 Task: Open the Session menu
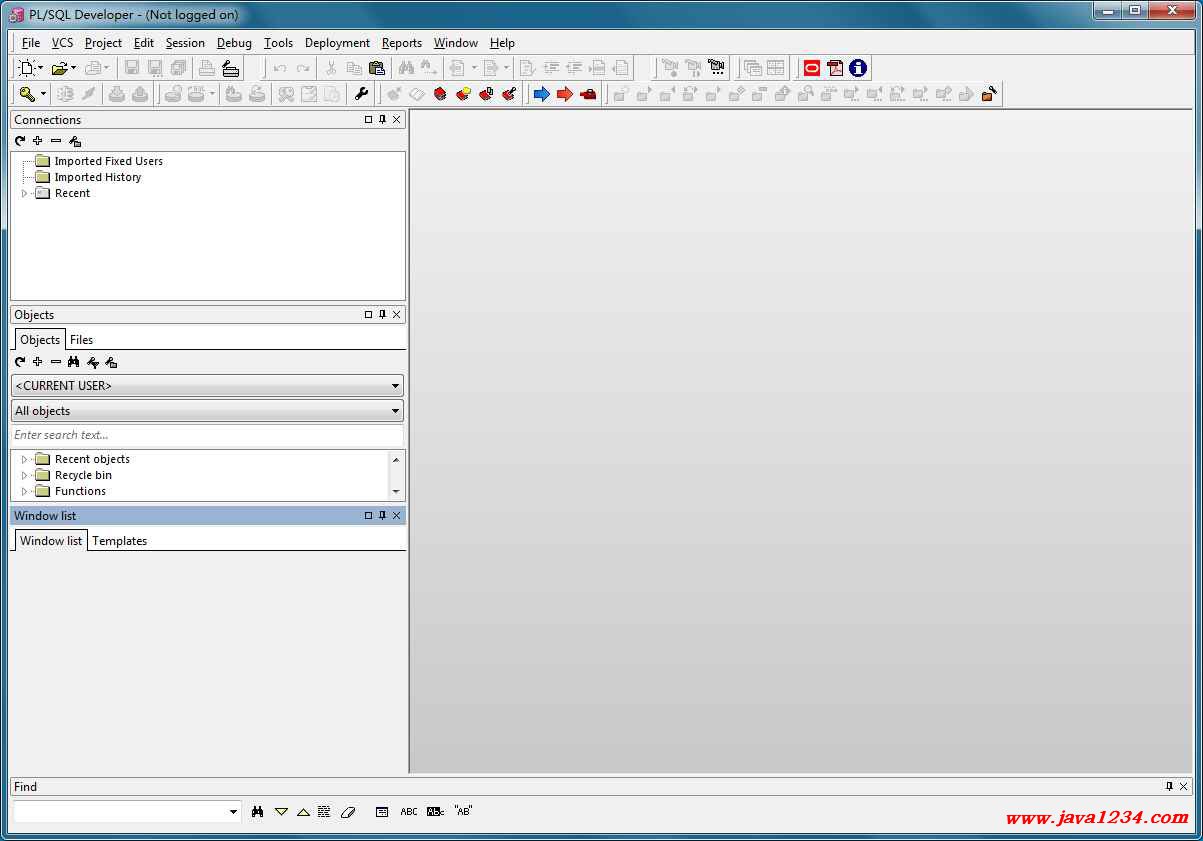tap(185, 43)
